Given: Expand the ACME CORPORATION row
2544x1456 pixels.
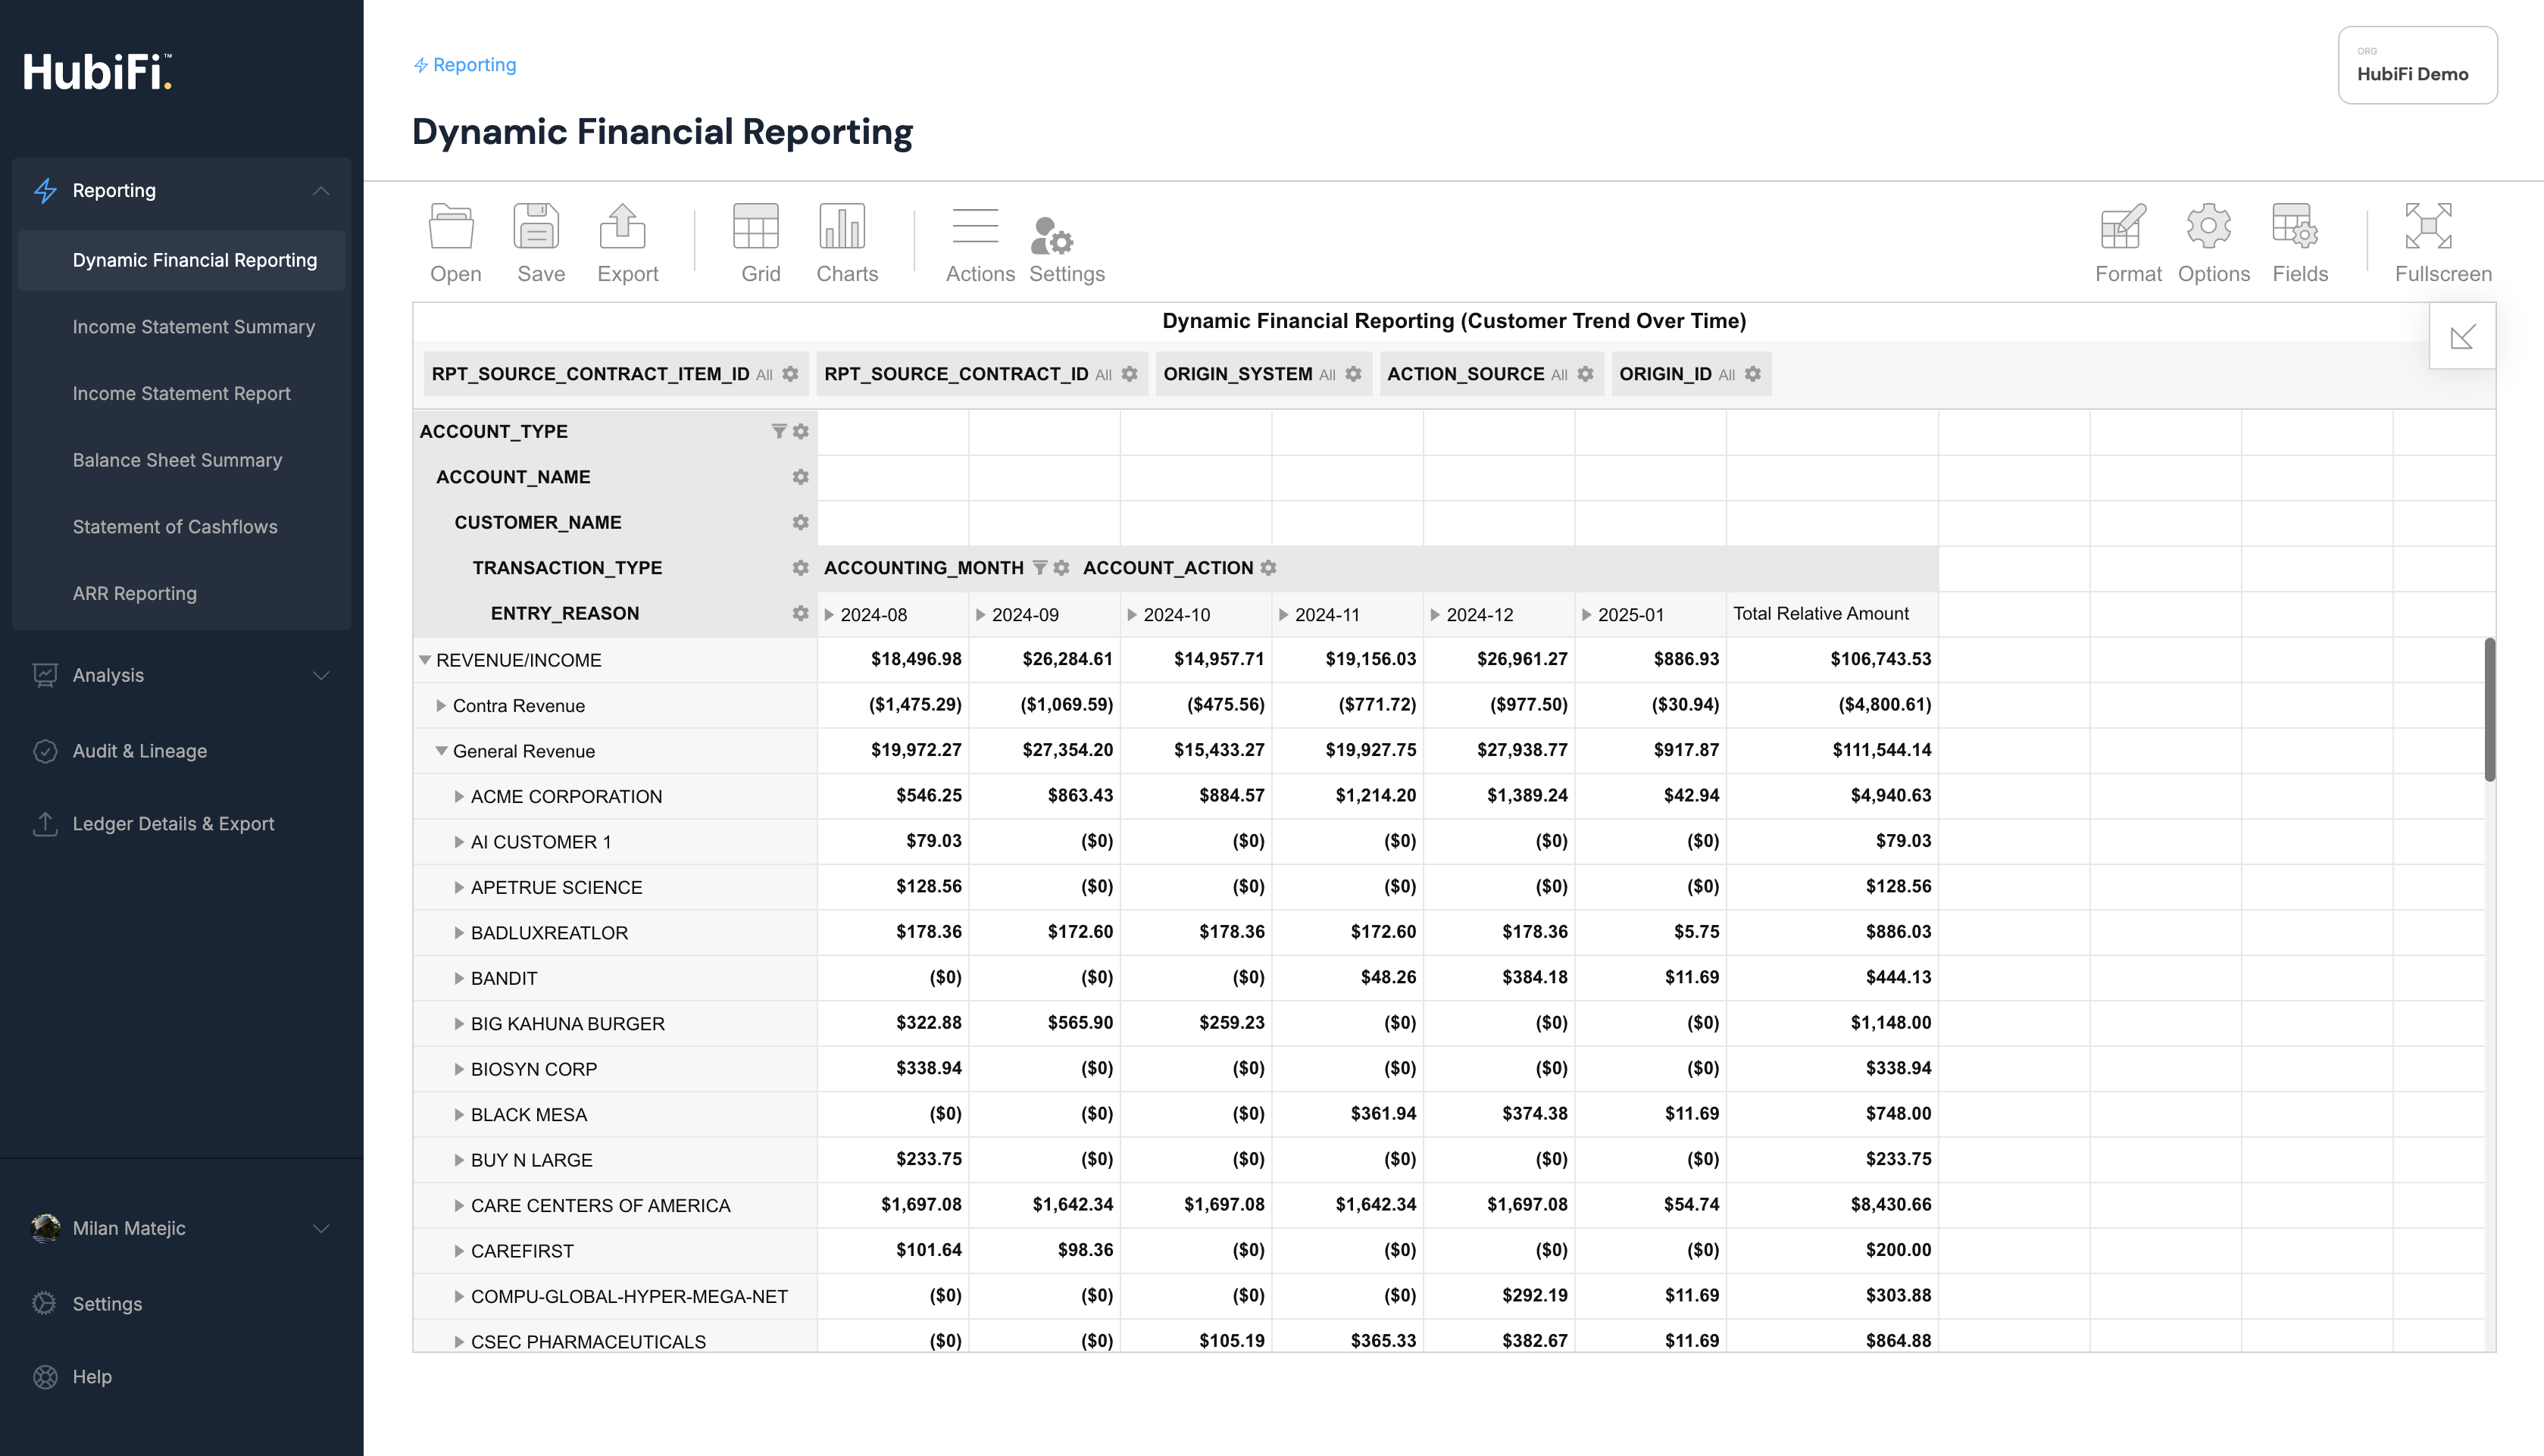Looking at the screenshot, I should coord(459,797).
